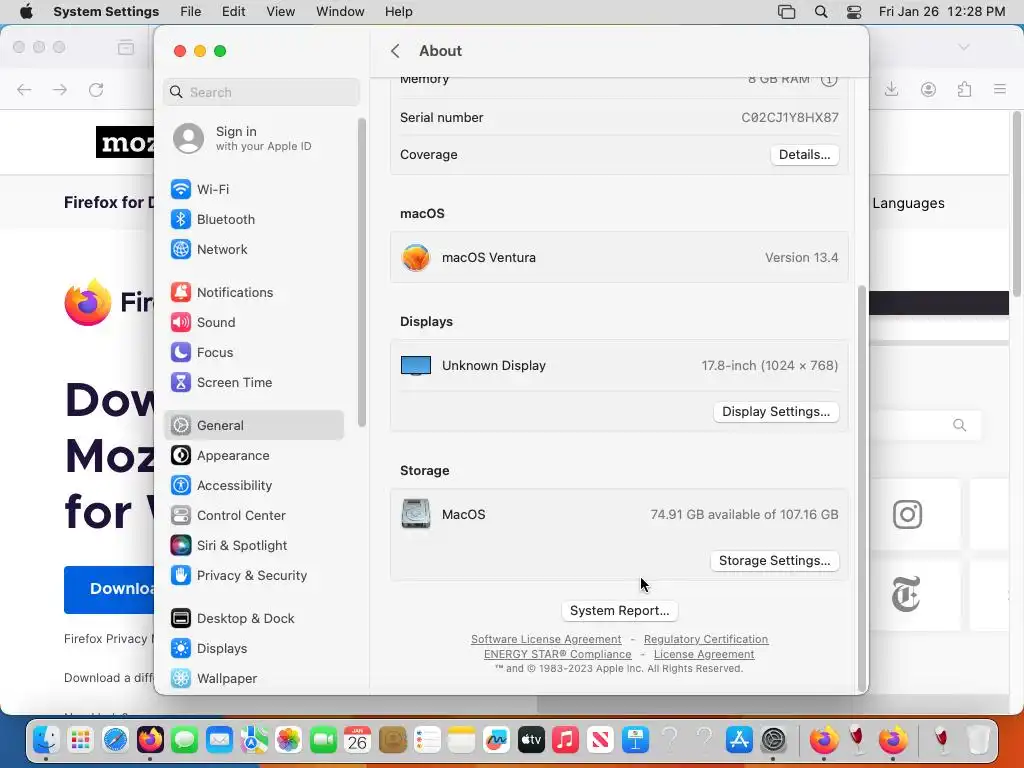Image resolution: width=1024 pixels, height=768 pixels.
Task: Open Storage Settings
Action: [775, 561]
